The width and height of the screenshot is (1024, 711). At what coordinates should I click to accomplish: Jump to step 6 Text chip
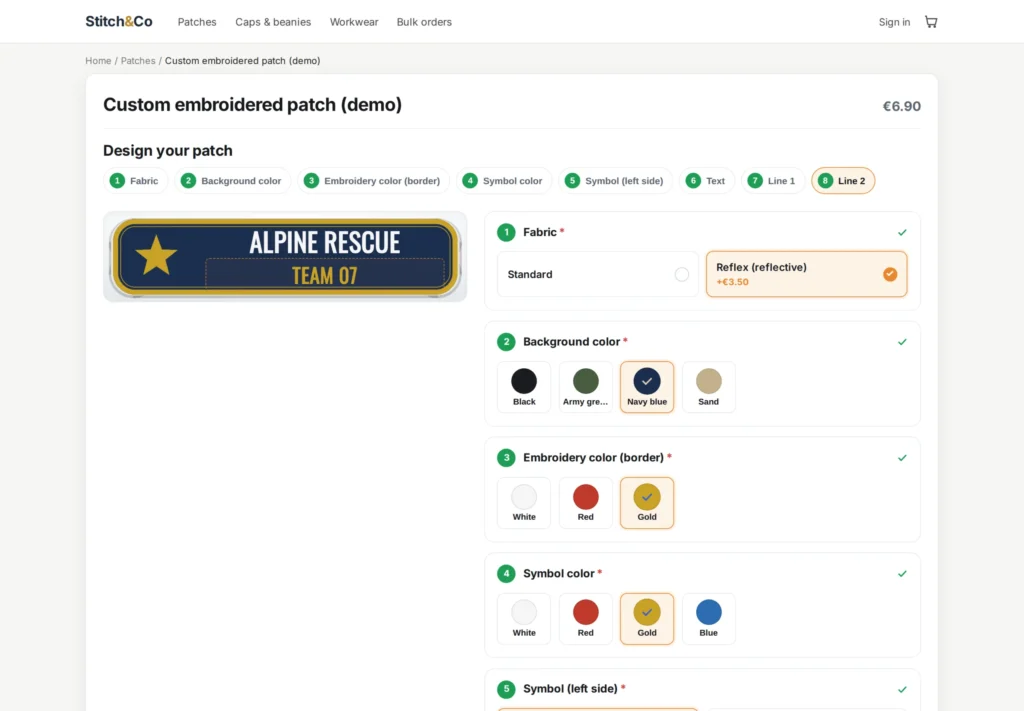(707, 181)
